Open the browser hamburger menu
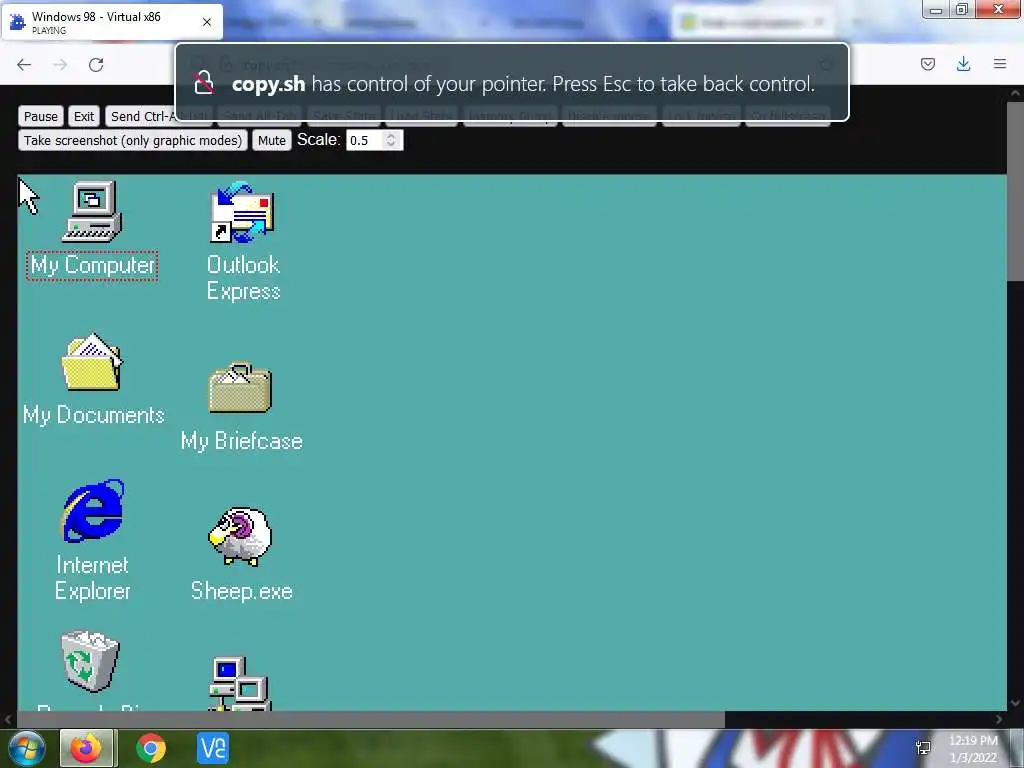 [1000, 64]
